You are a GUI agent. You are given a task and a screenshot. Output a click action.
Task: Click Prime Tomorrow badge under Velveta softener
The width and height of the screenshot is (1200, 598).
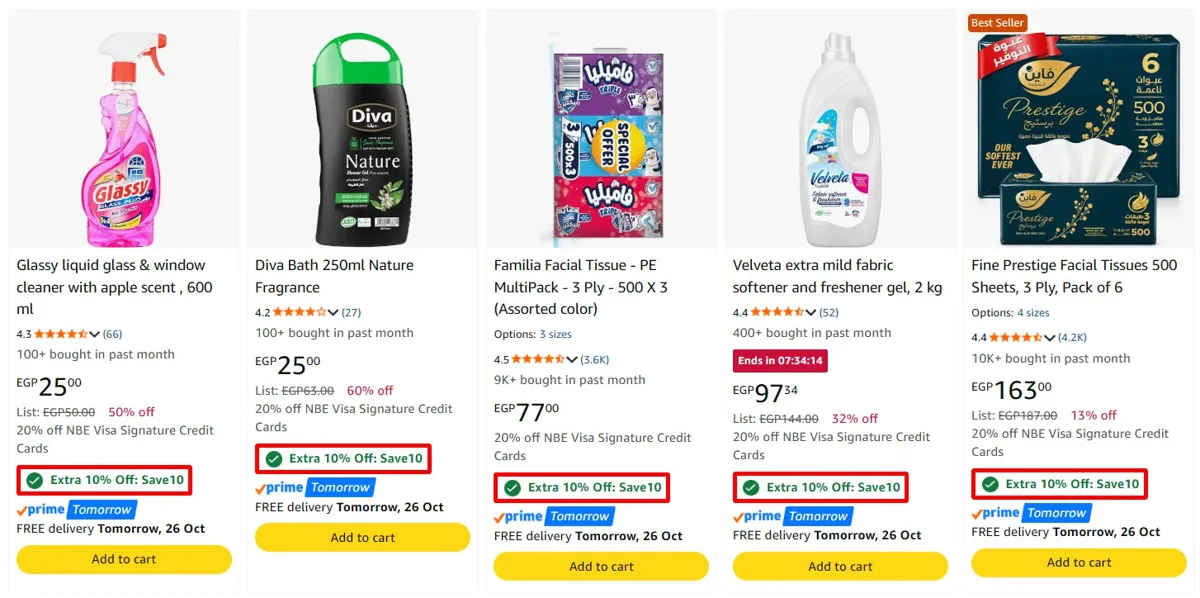click(x=792, y=517)
